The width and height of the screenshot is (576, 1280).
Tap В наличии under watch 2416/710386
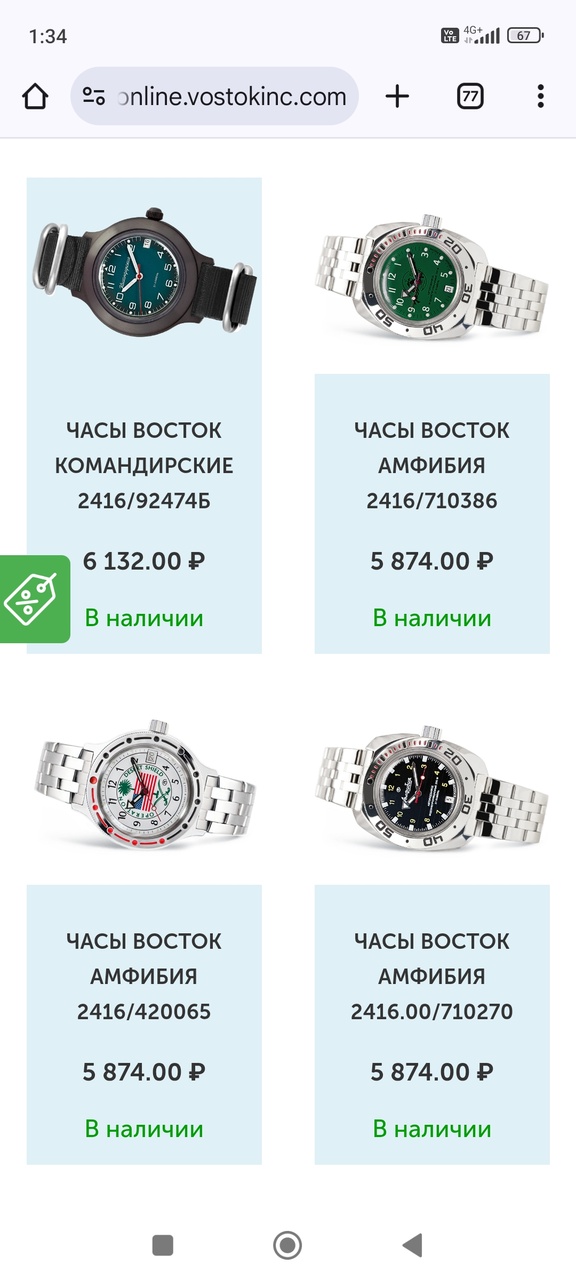point(432,618)
